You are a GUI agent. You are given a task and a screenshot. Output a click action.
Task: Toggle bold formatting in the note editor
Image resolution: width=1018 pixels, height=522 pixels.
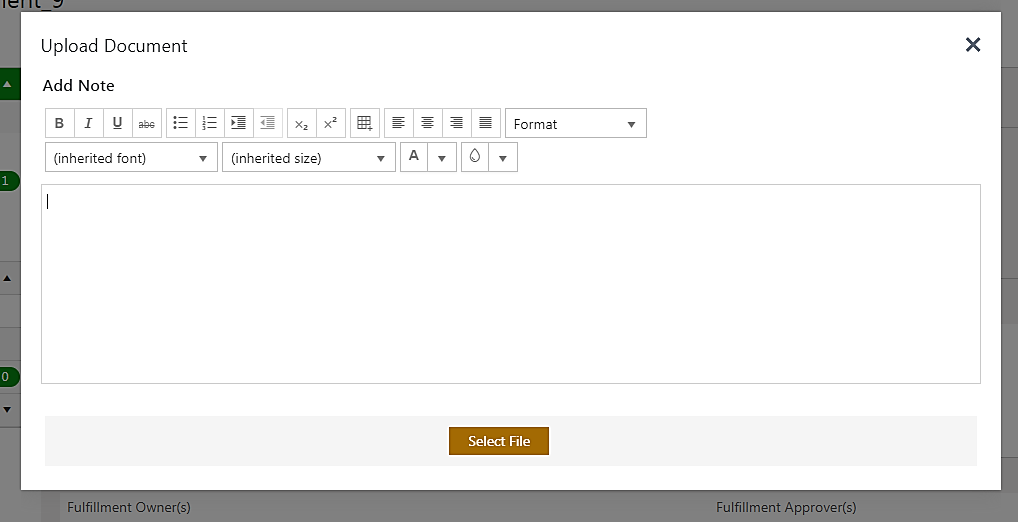pos(60,123)
